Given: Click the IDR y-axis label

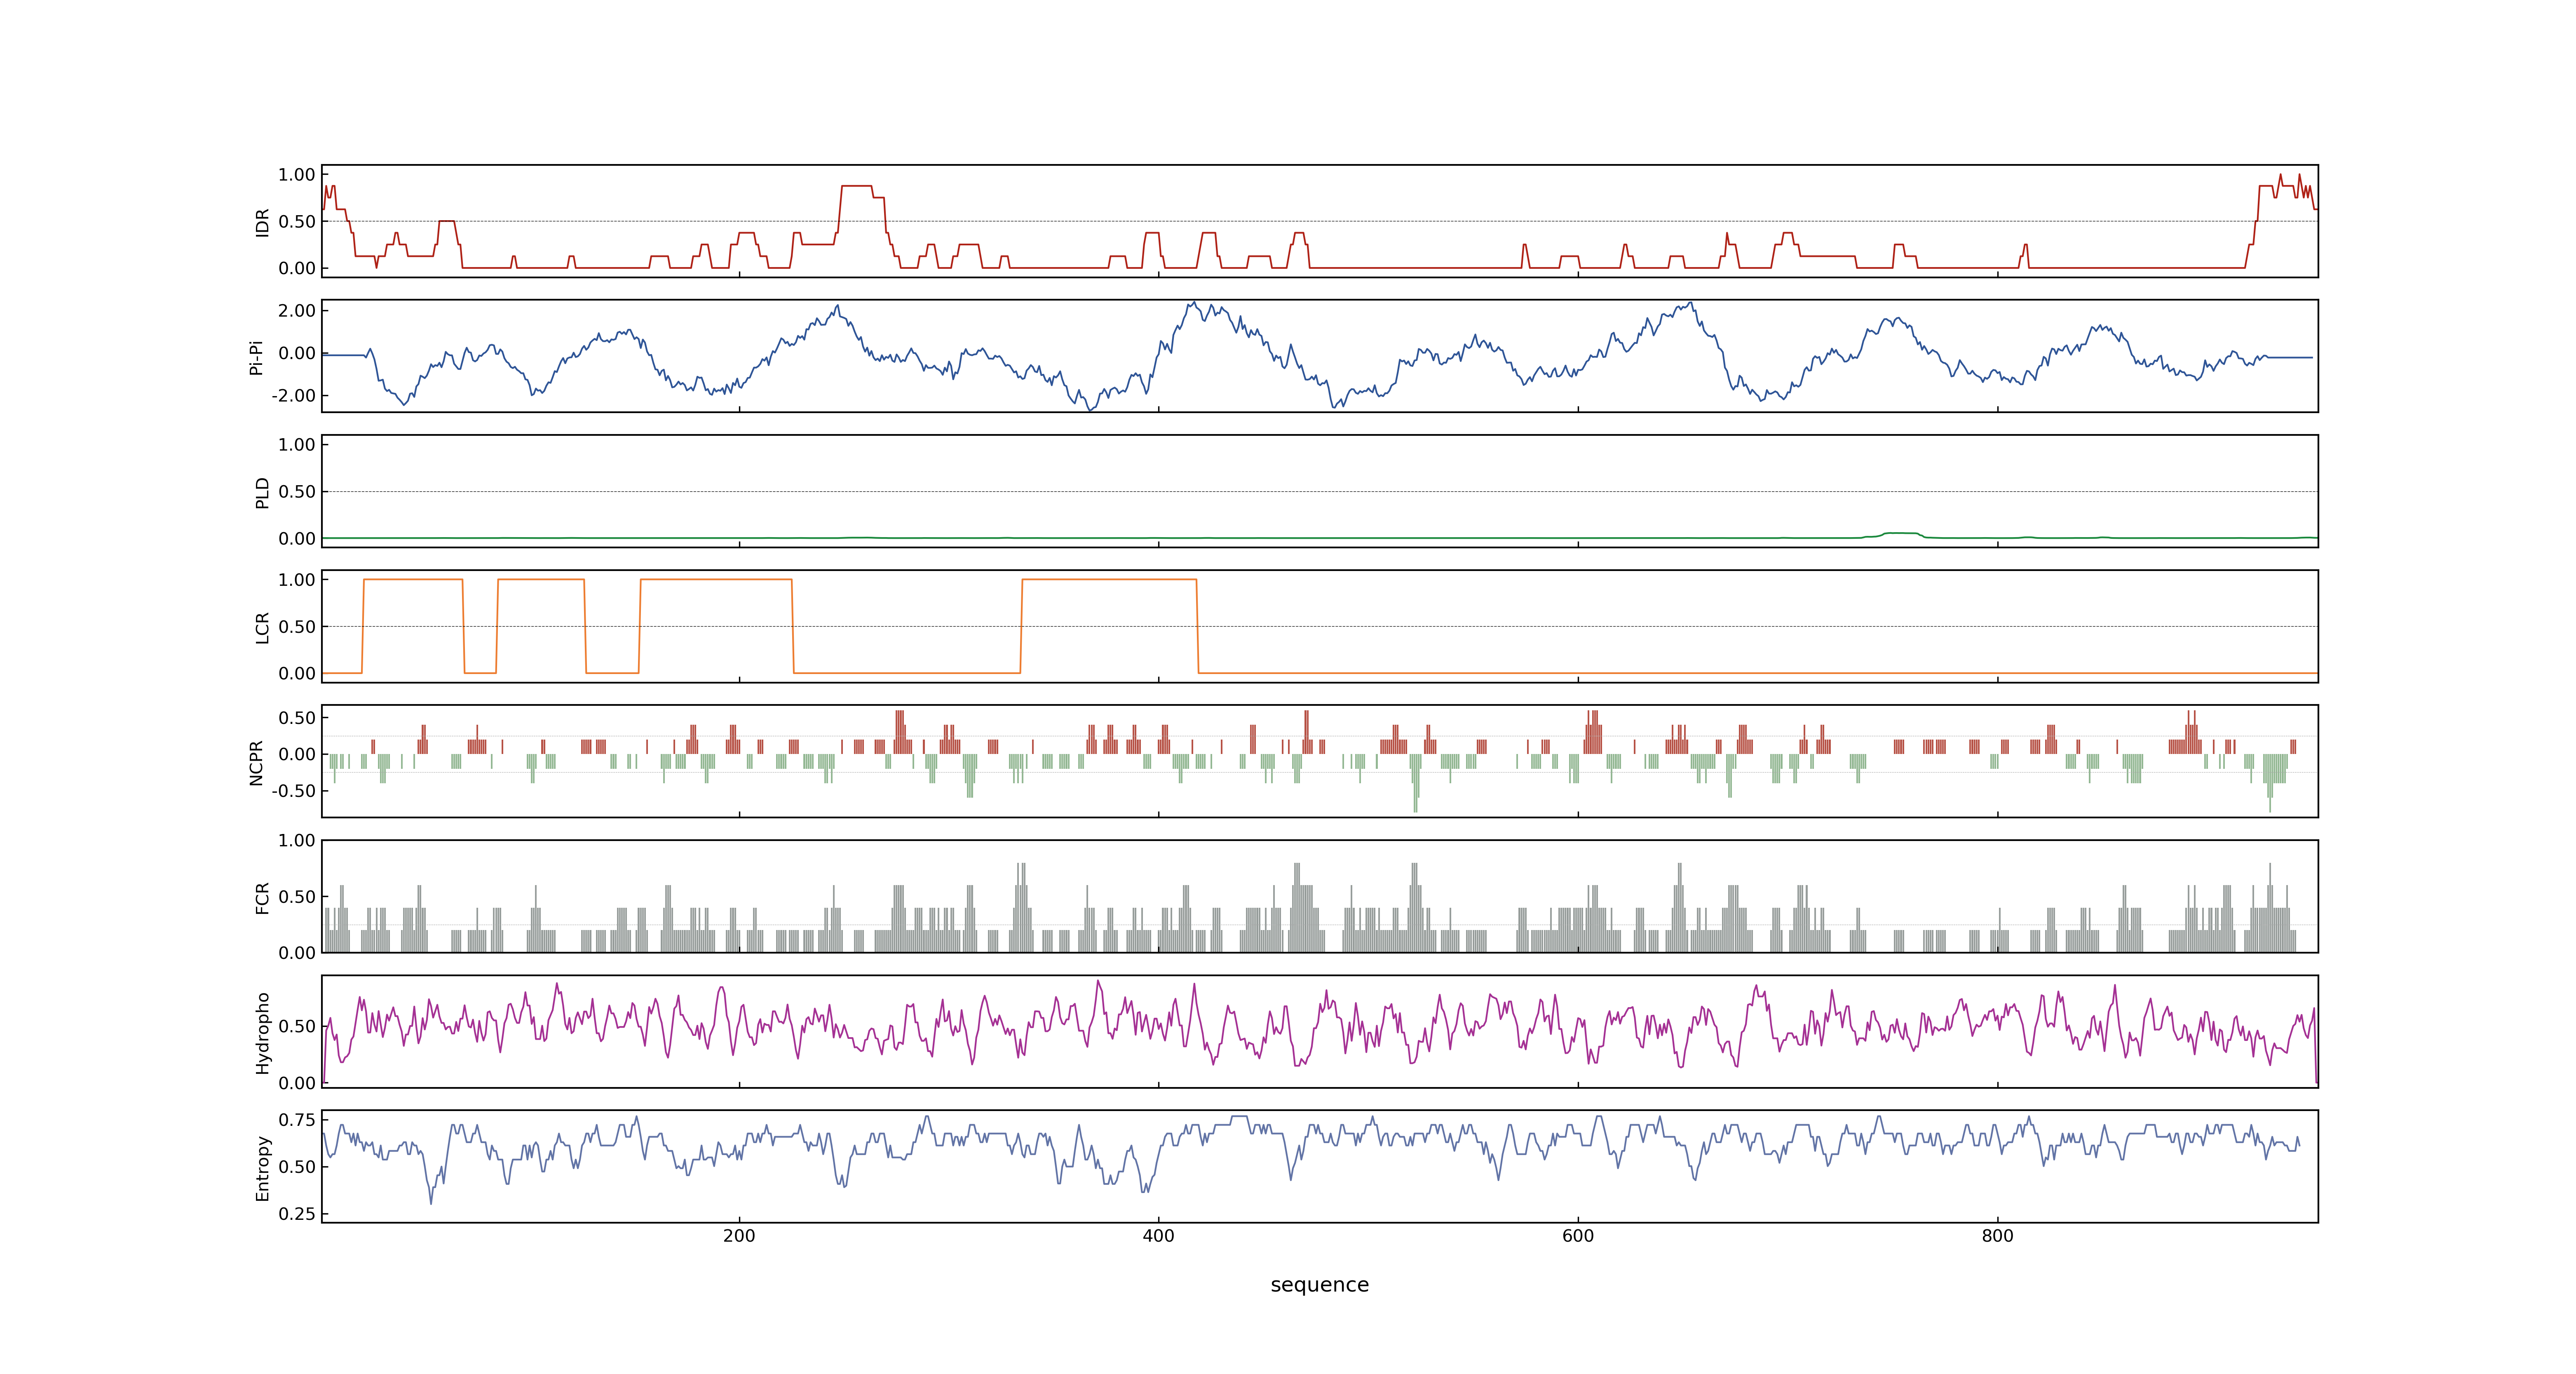Looking at the screenshot, I should coord(262,222).
